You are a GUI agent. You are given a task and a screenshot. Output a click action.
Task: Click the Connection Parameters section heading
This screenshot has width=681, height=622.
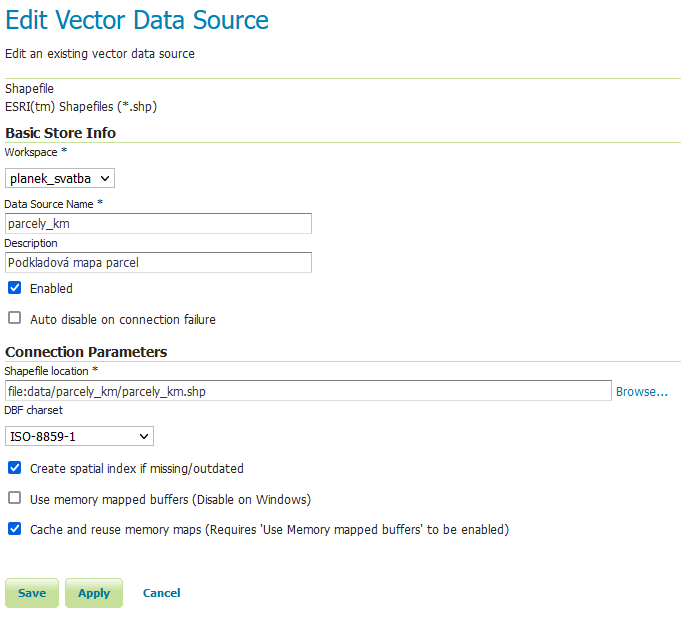click(86, 352)
